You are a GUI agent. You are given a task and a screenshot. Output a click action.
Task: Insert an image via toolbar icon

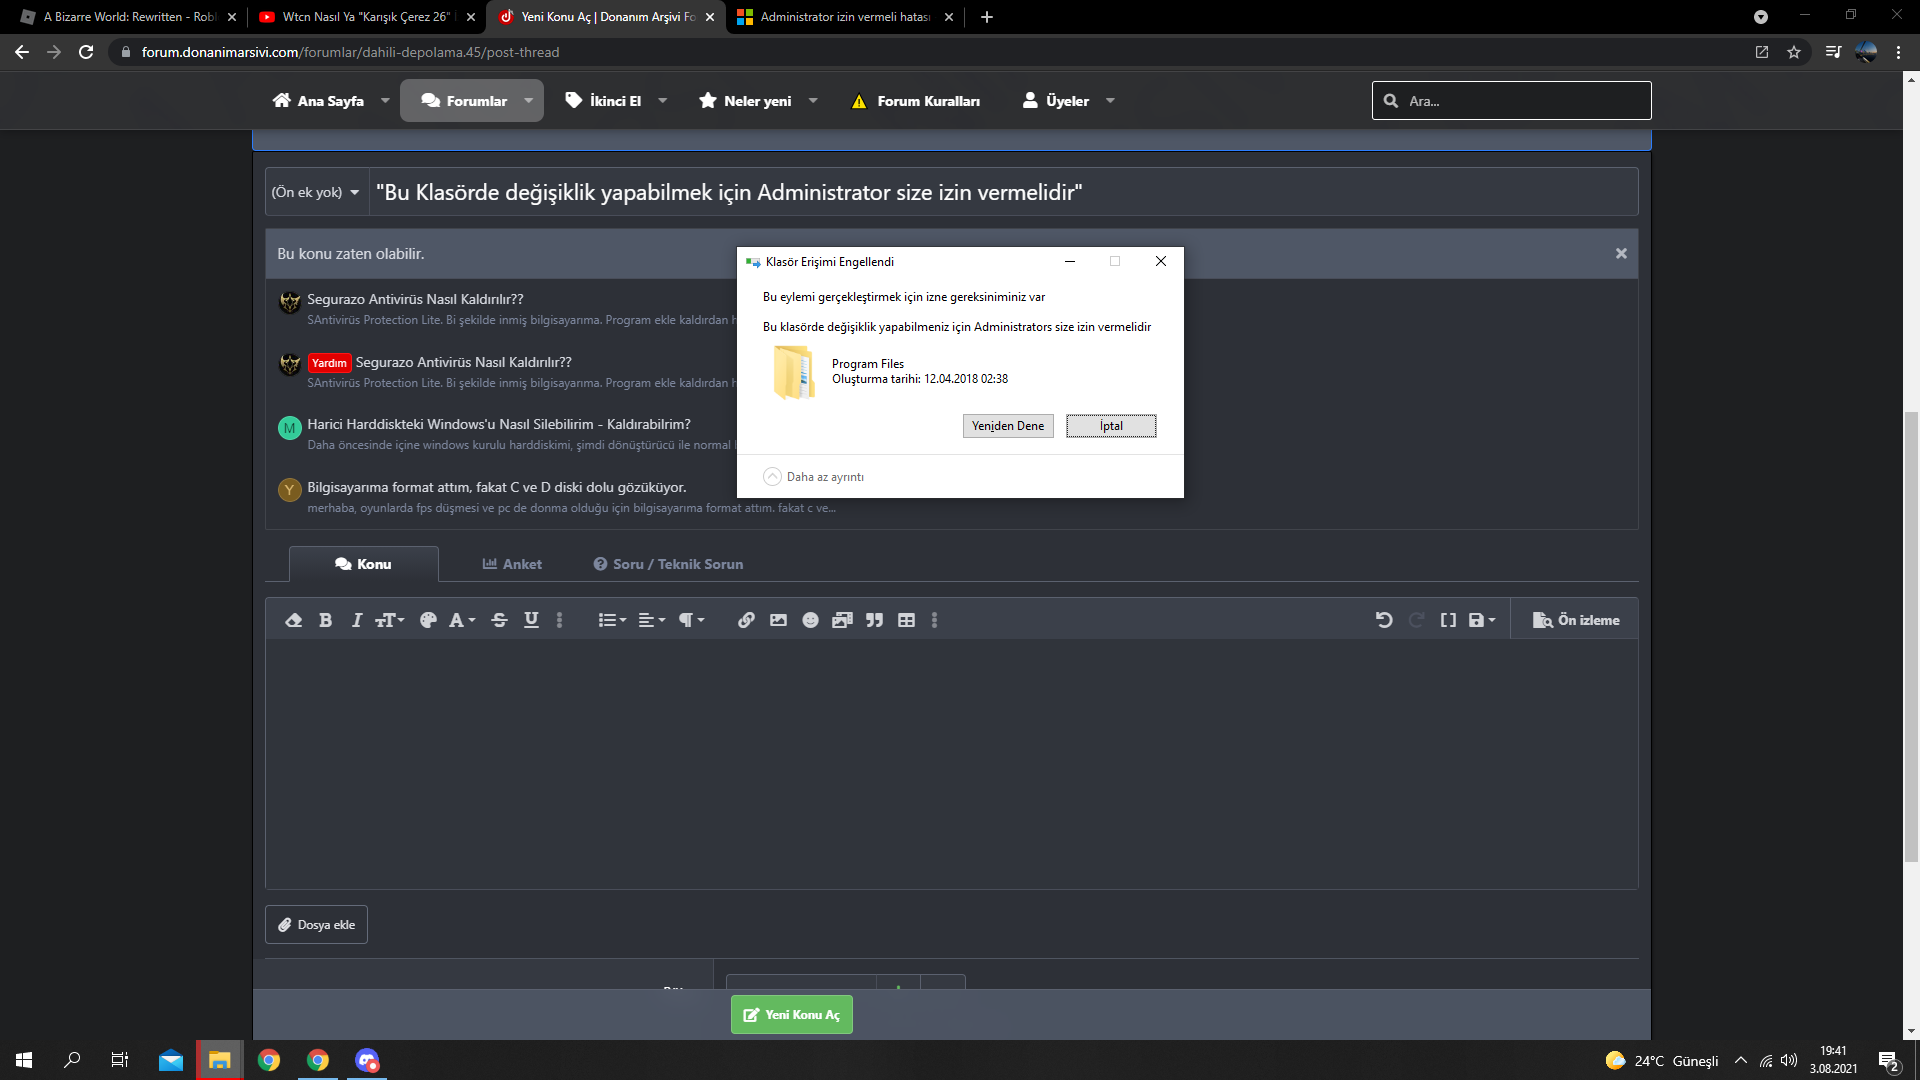coord(778,620)
